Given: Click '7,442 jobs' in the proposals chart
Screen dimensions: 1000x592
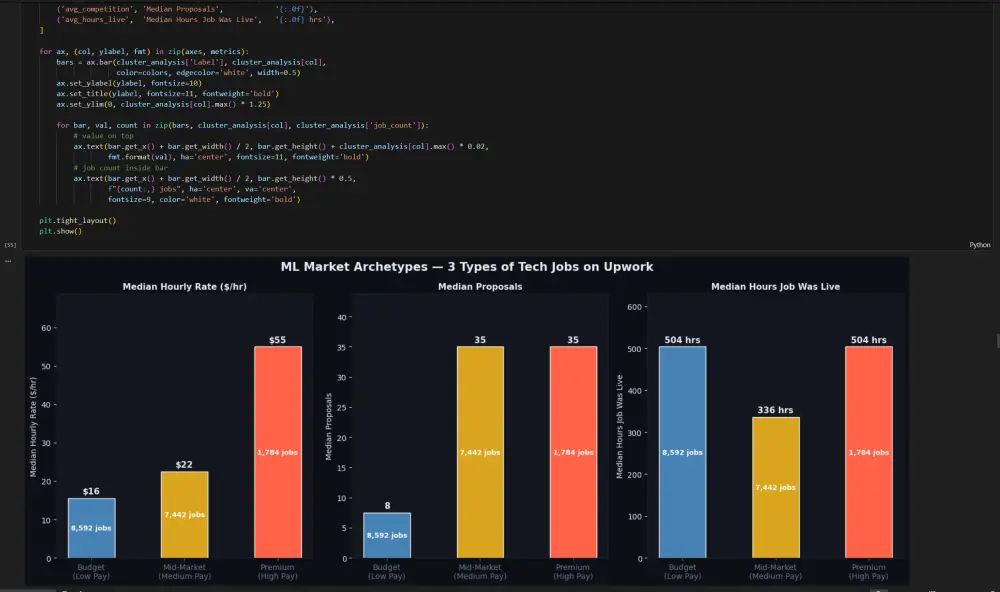Looking at the screenshot, I should 480,452.
